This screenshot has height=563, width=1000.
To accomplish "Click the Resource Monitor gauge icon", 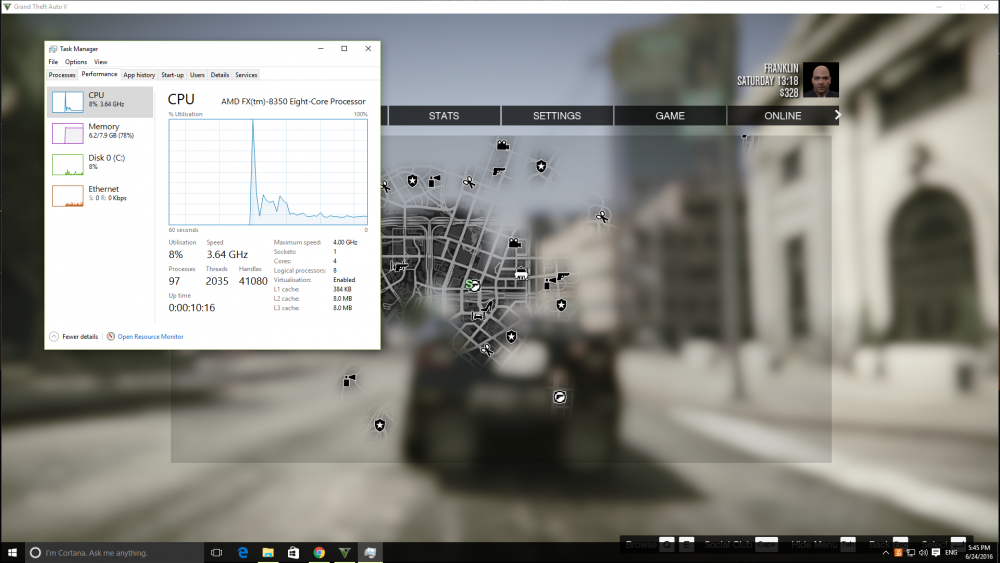I will [x=111, y=337].
